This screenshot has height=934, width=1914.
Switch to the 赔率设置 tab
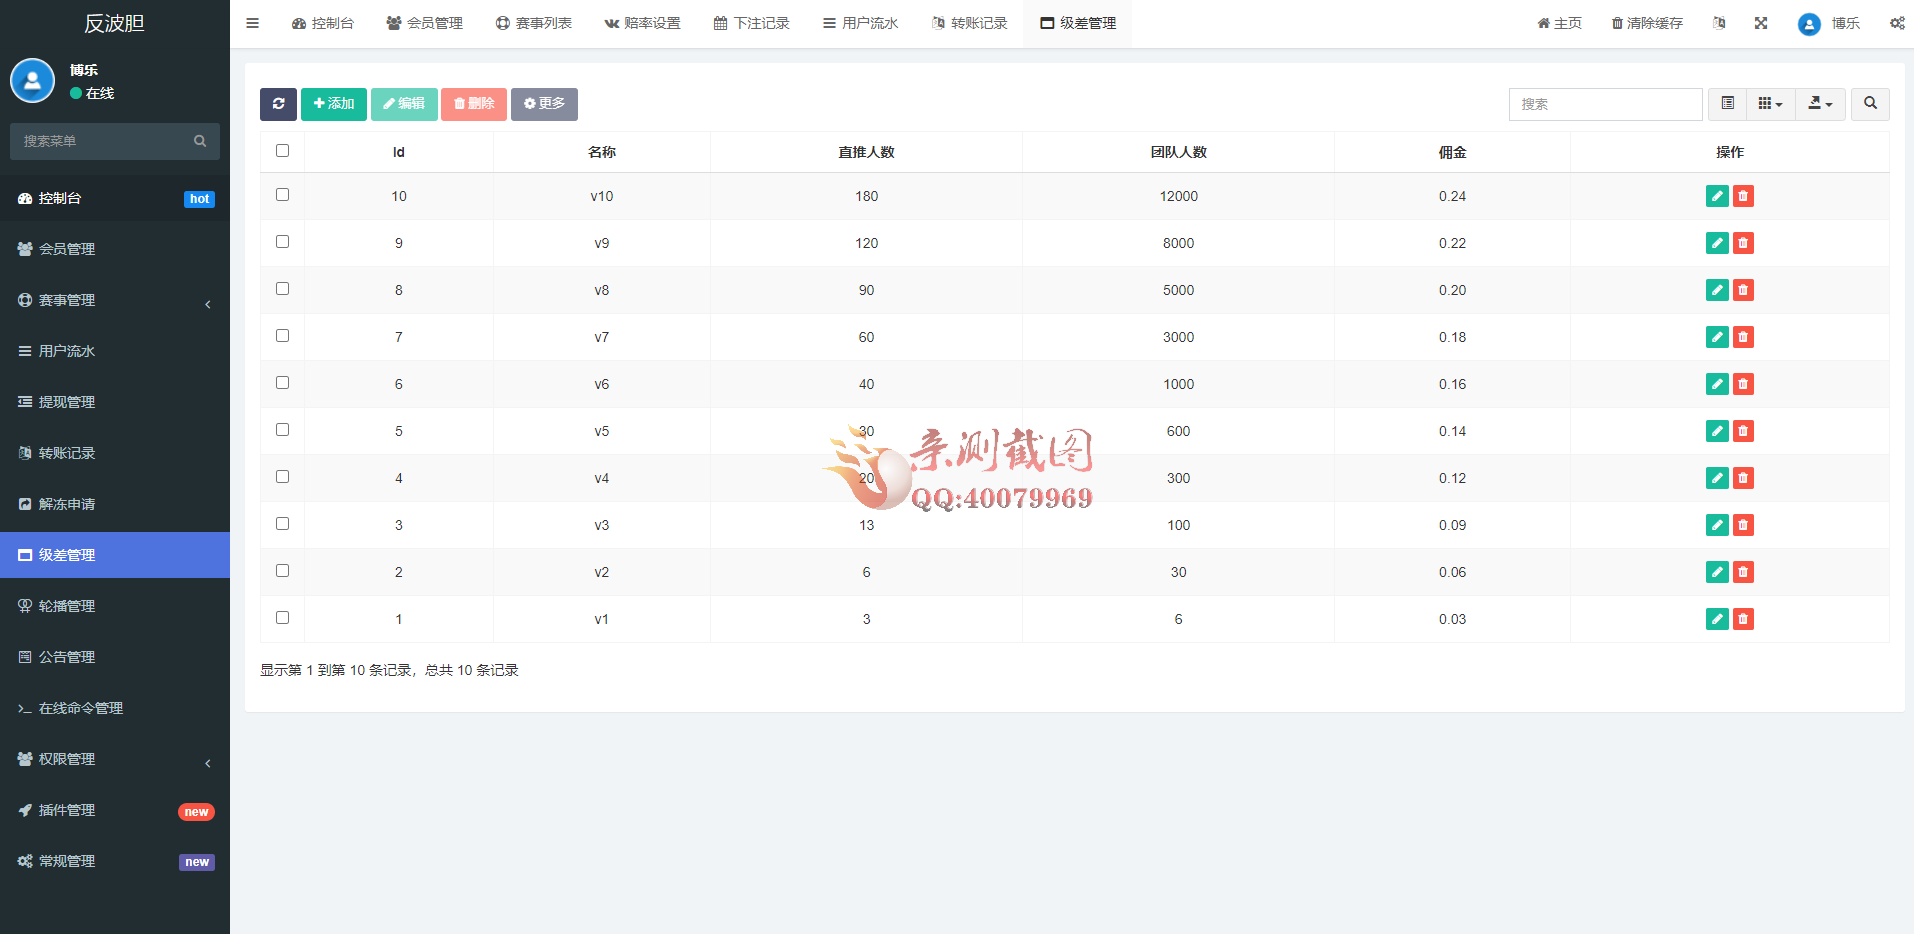click(642, 22)
